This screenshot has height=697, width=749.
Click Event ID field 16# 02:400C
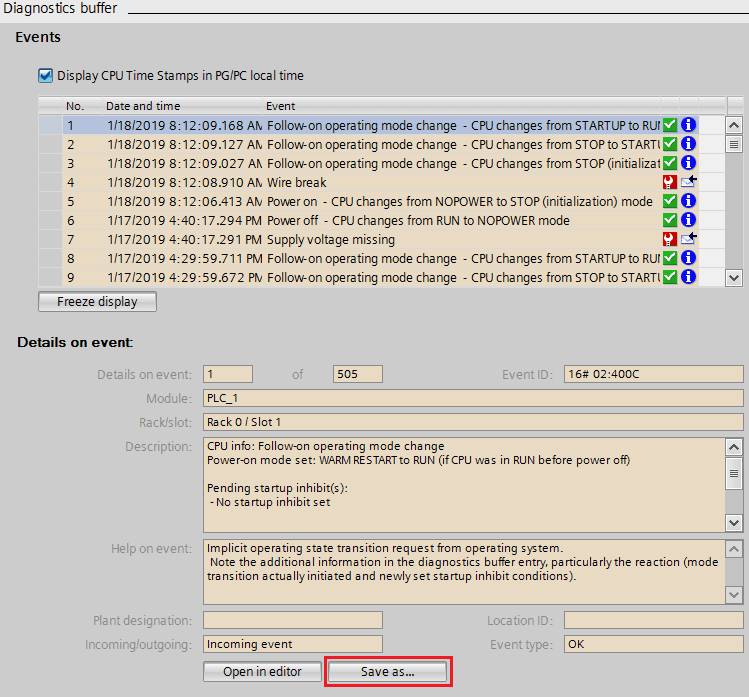click(x=653, y=374)
